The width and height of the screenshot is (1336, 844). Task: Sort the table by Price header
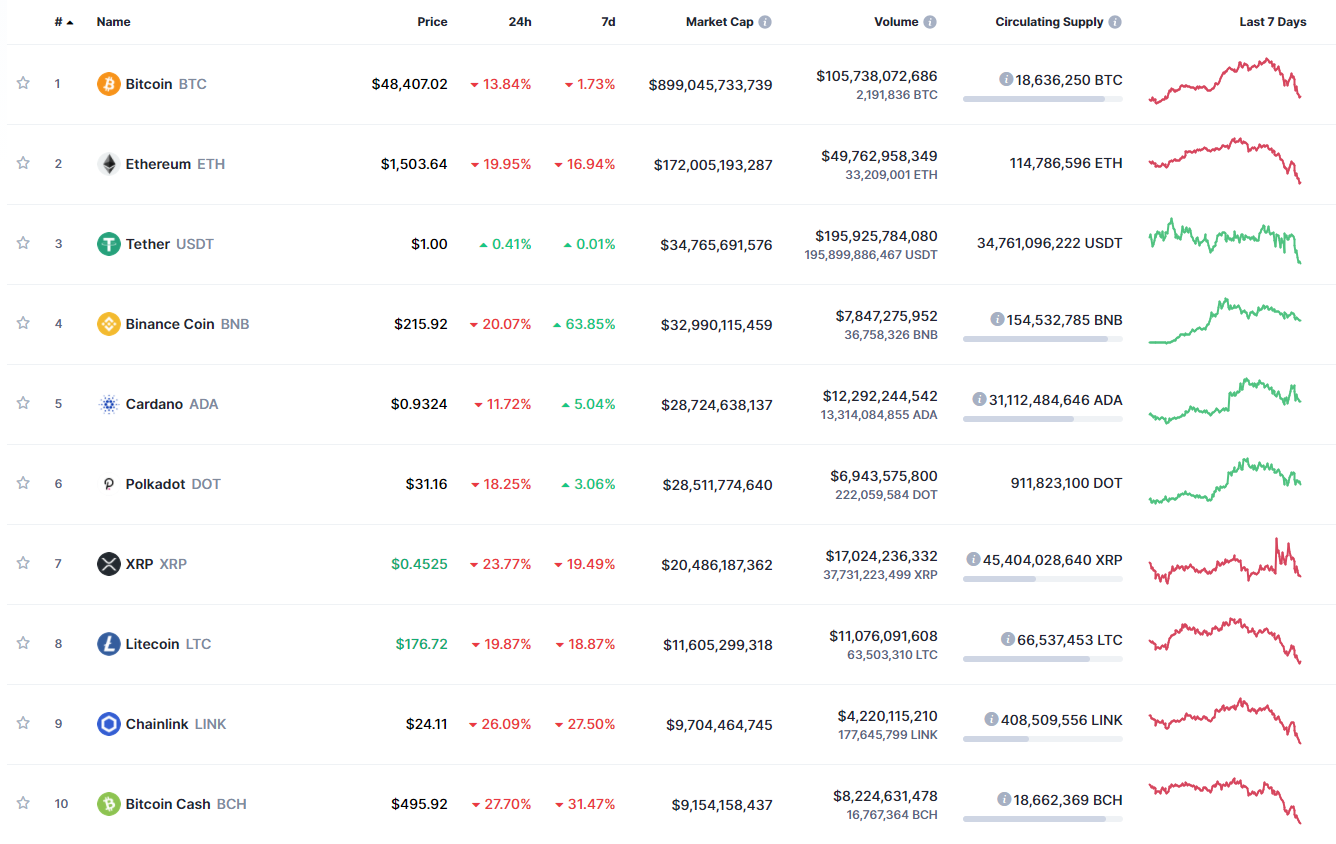[x=432, y=22]
